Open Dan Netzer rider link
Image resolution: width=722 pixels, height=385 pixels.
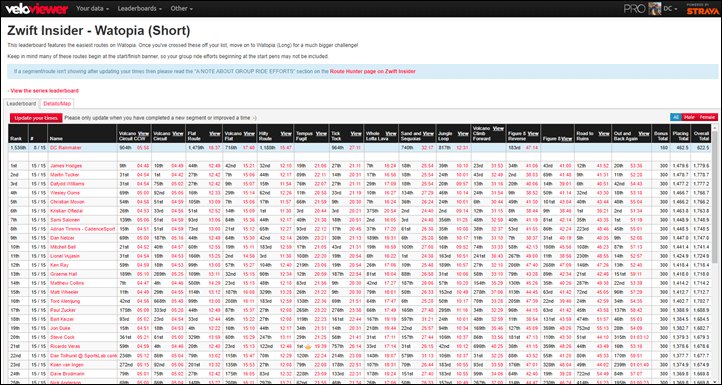(63, 237)
